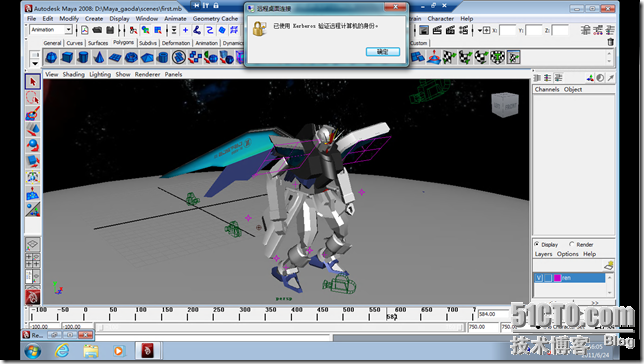This screenshot has width=644, height=364.
Task: Select by hierarchy mode icon
Action: point(133,30)
